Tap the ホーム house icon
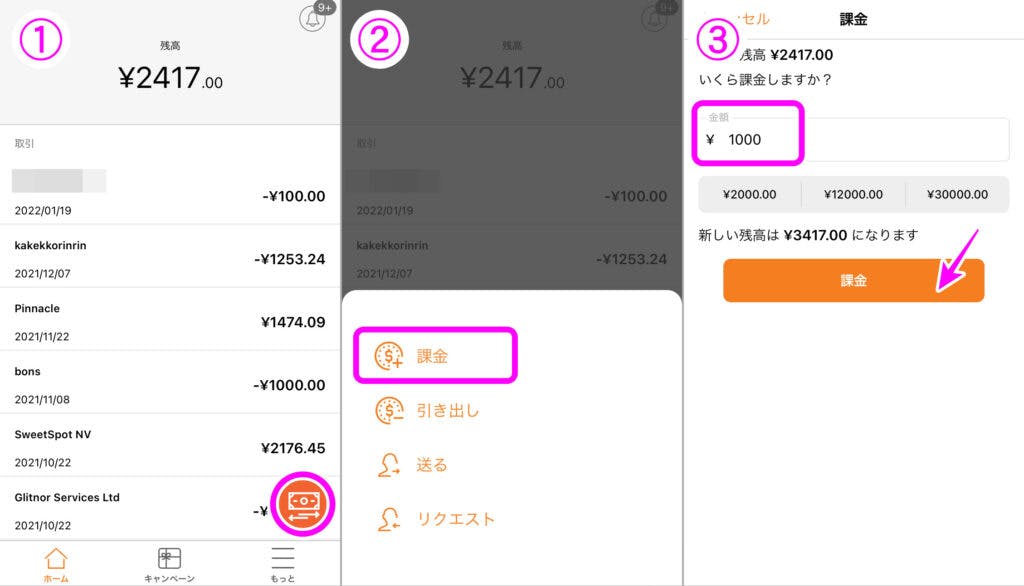 click(x=56, y=559)
